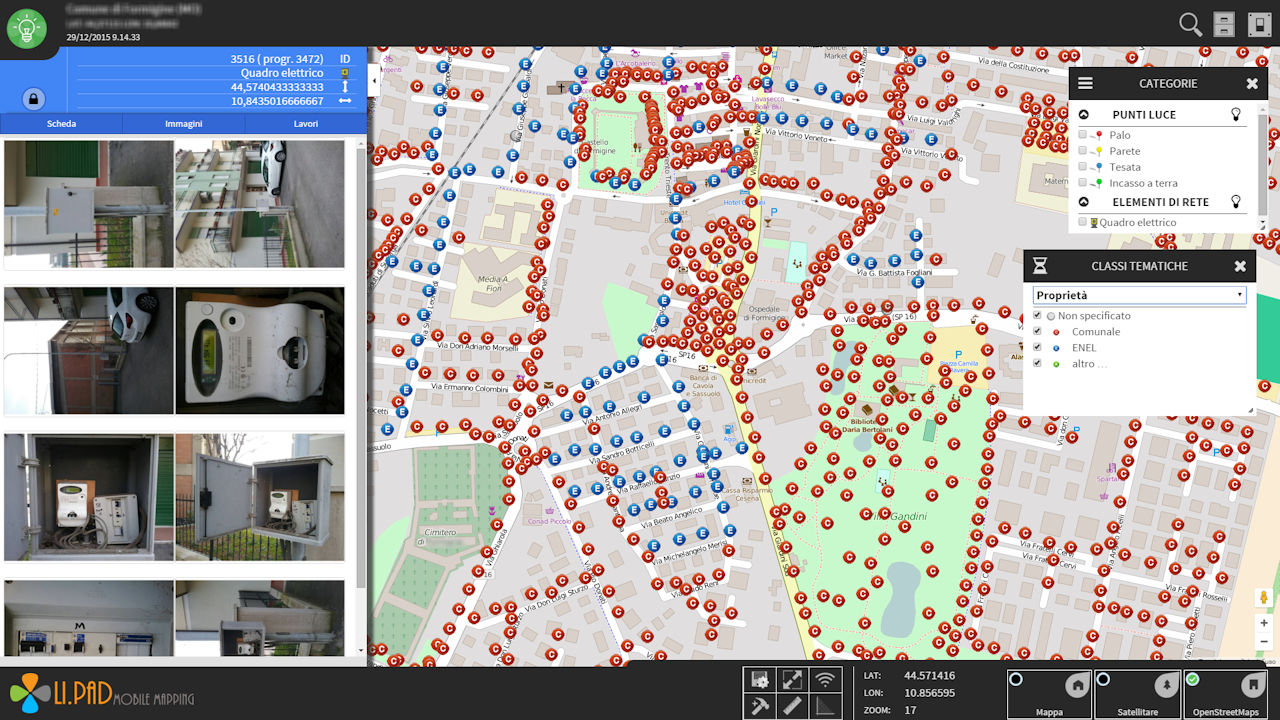Click the wifi signal icon in the bottom toolbar
1280x720 pixels.
pos(824,681)
